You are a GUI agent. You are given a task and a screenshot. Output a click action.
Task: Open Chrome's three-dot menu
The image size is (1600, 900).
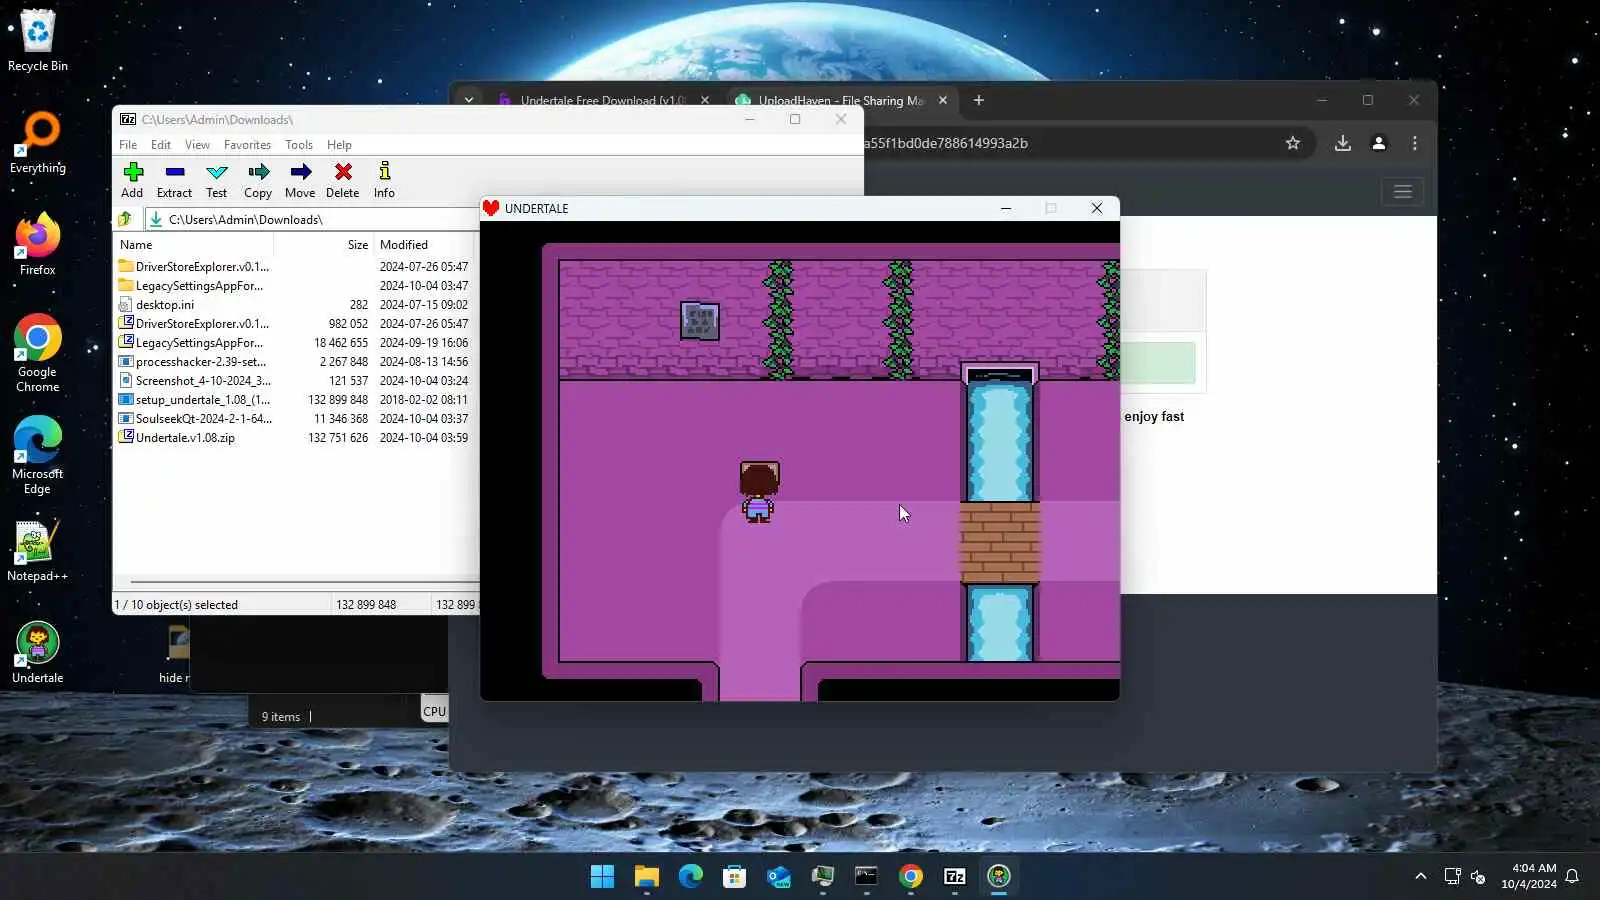(x=1415, y=143)
